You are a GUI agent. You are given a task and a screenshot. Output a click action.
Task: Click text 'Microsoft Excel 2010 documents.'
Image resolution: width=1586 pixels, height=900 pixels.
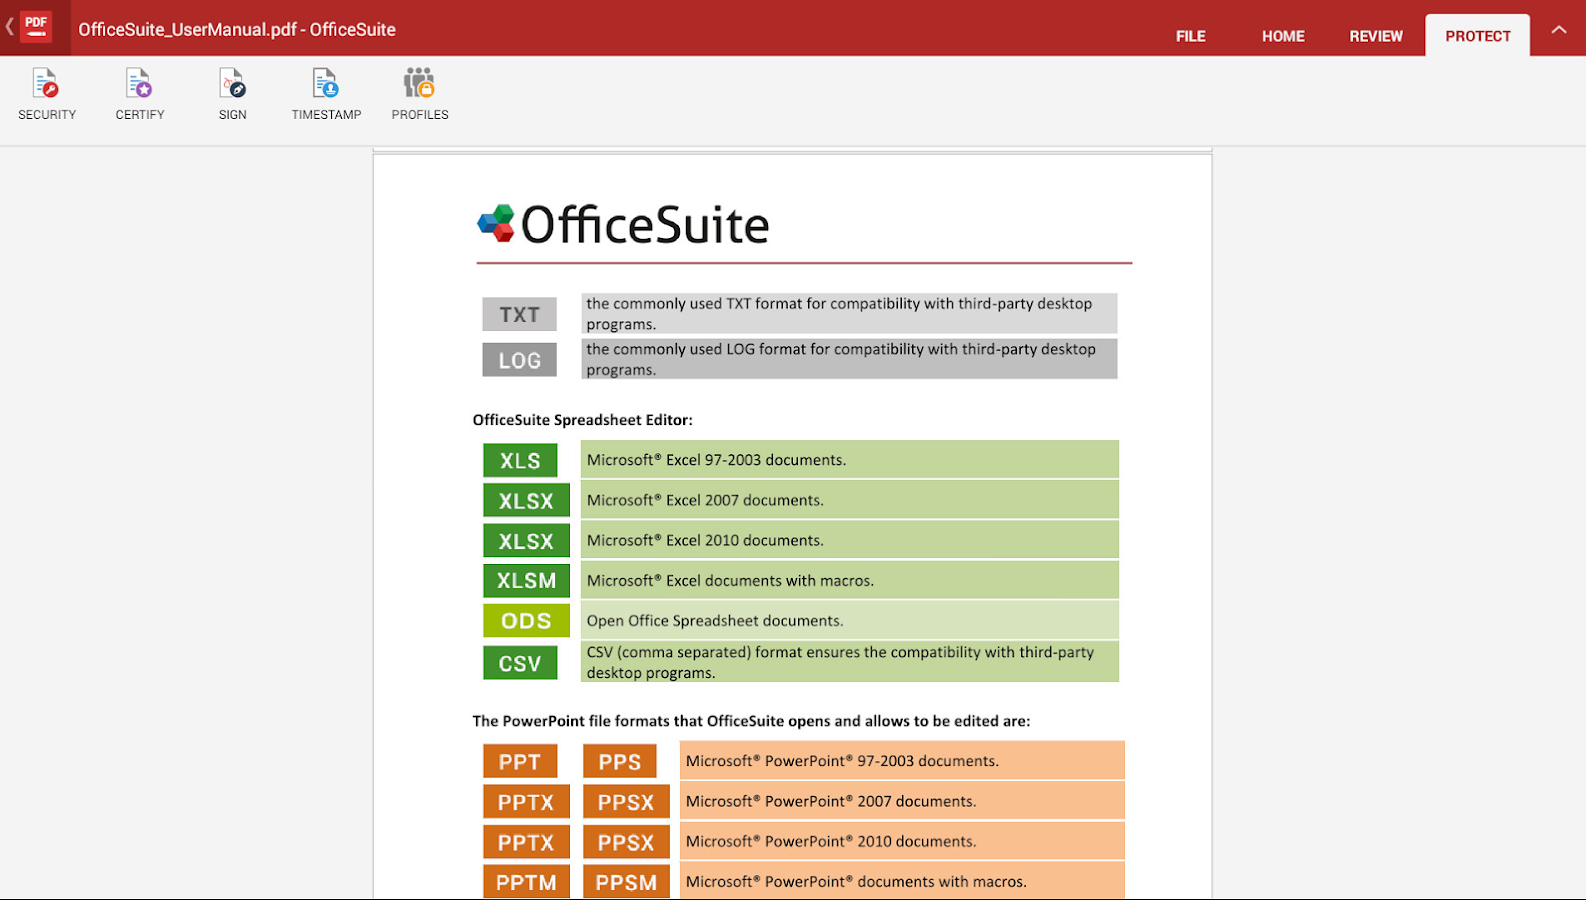(x=705, y=540)
